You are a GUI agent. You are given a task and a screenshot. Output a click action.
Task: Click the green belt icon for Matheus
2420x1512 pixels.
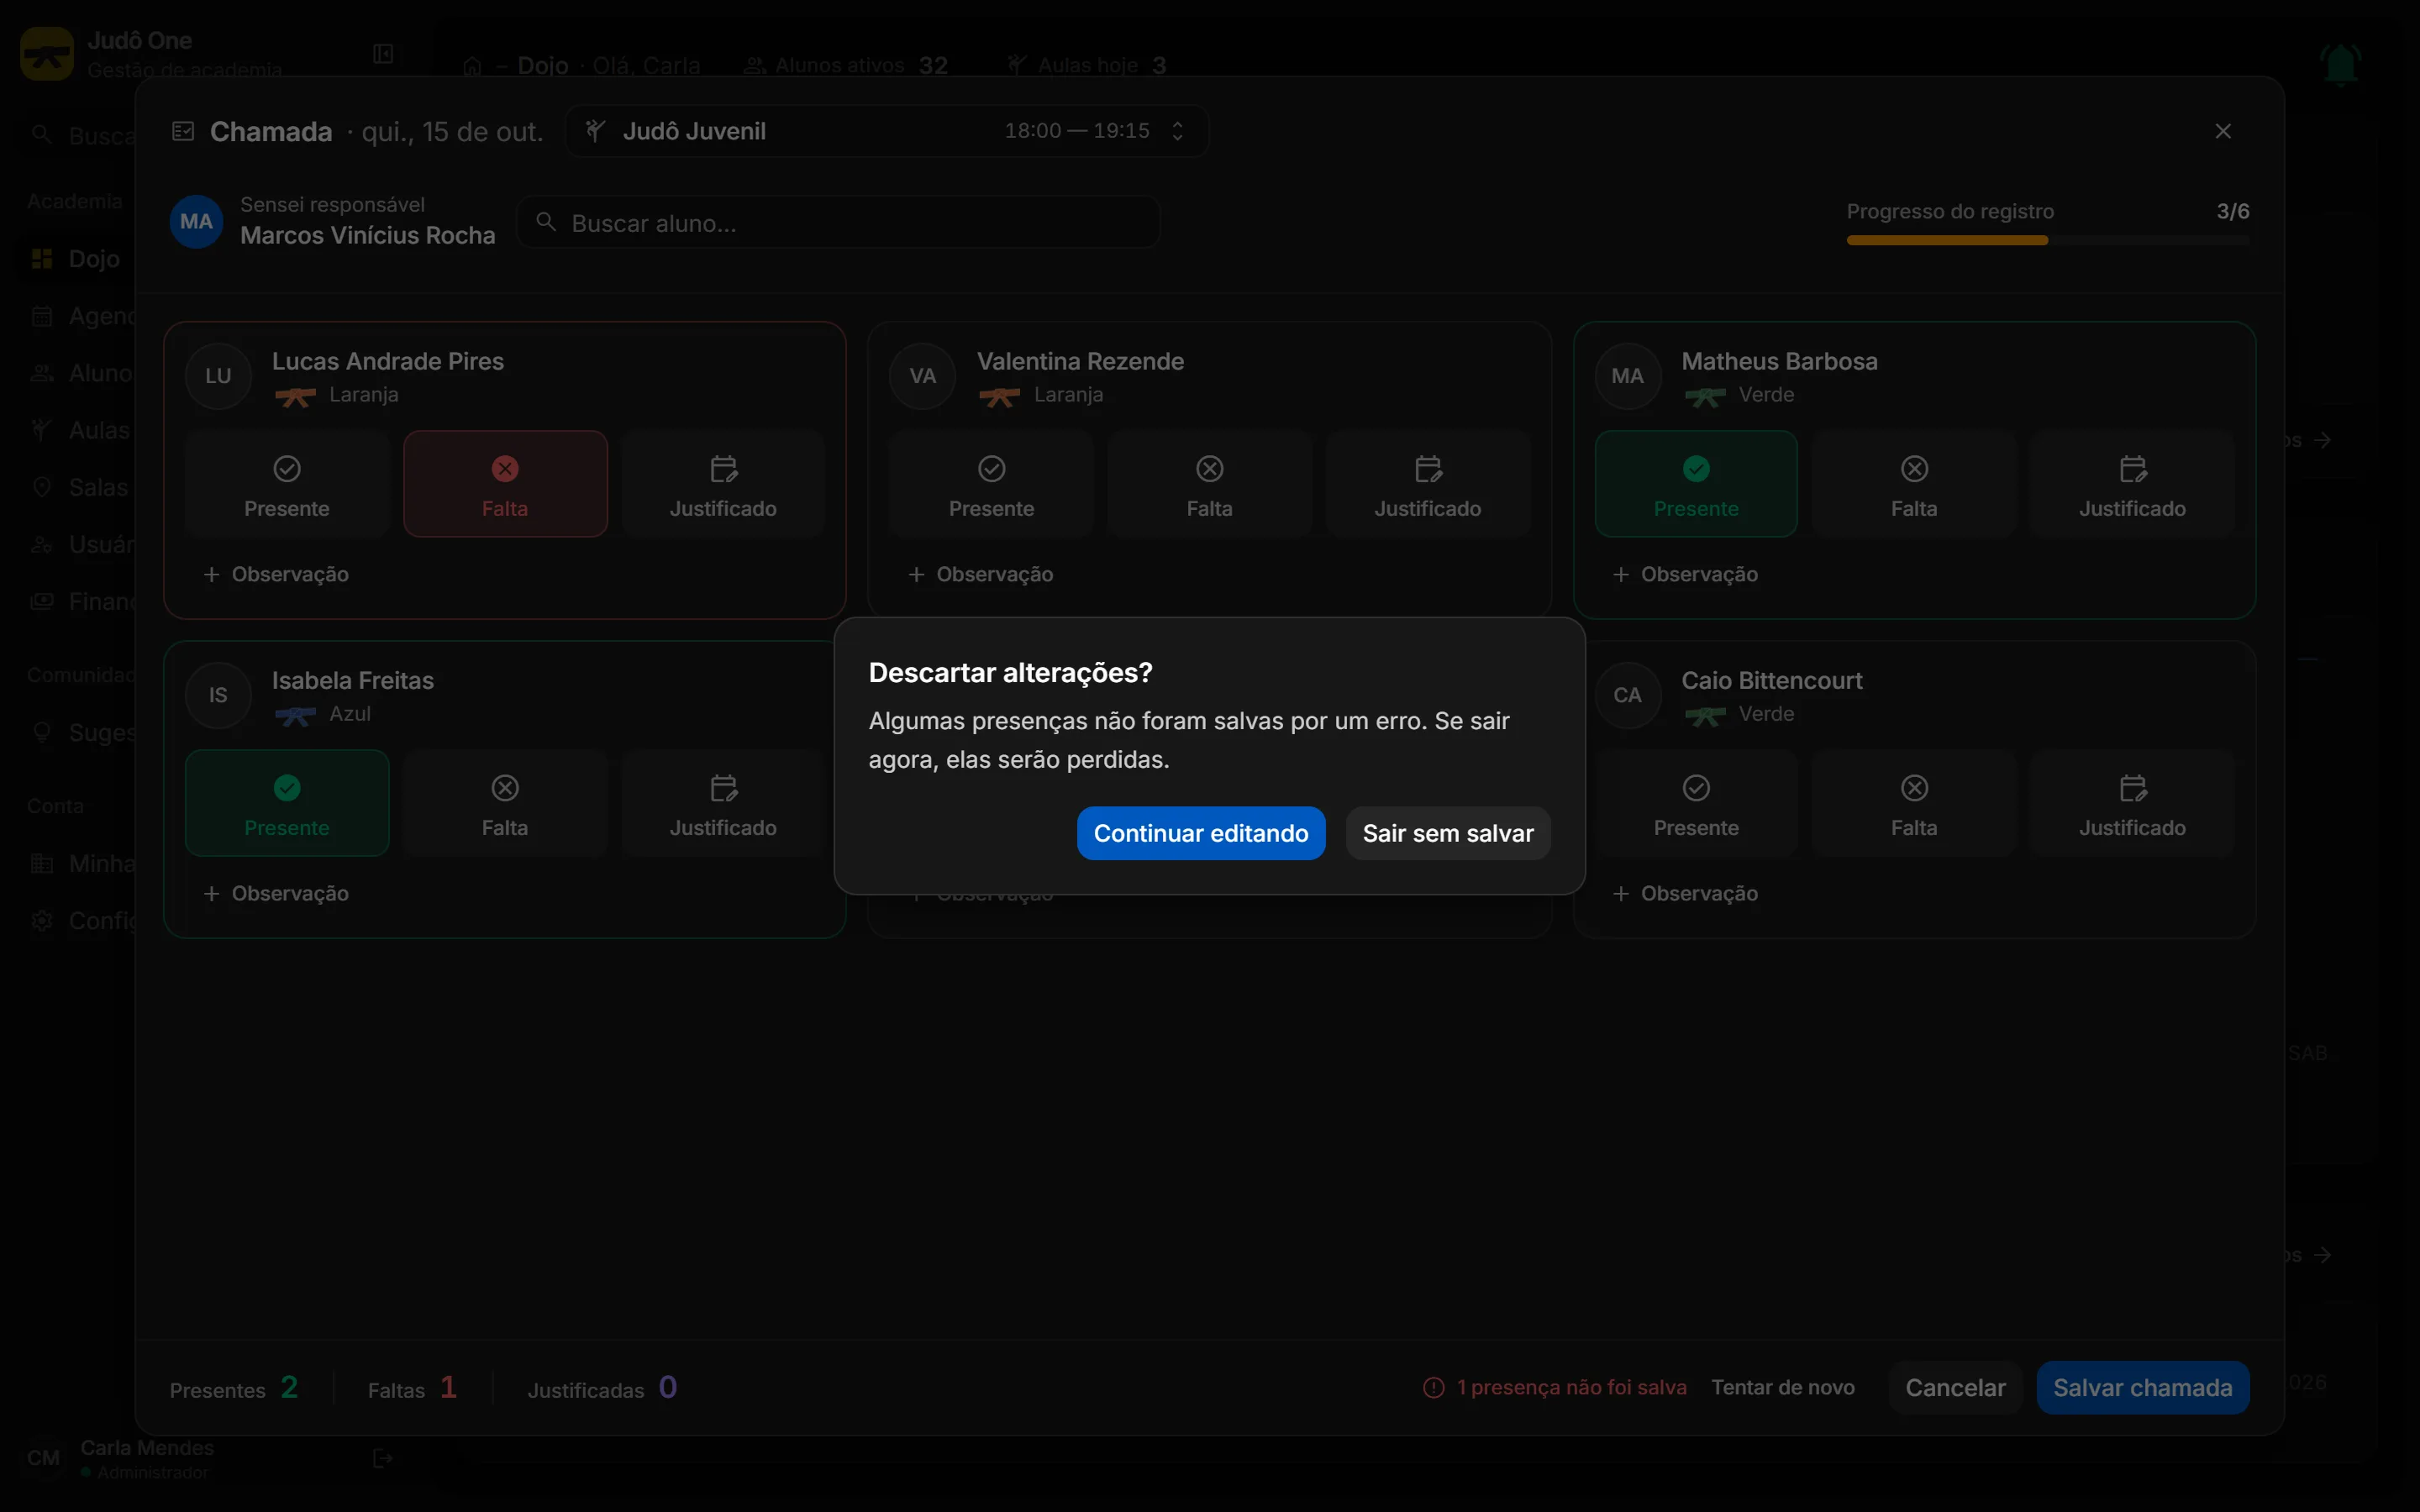1704,397
